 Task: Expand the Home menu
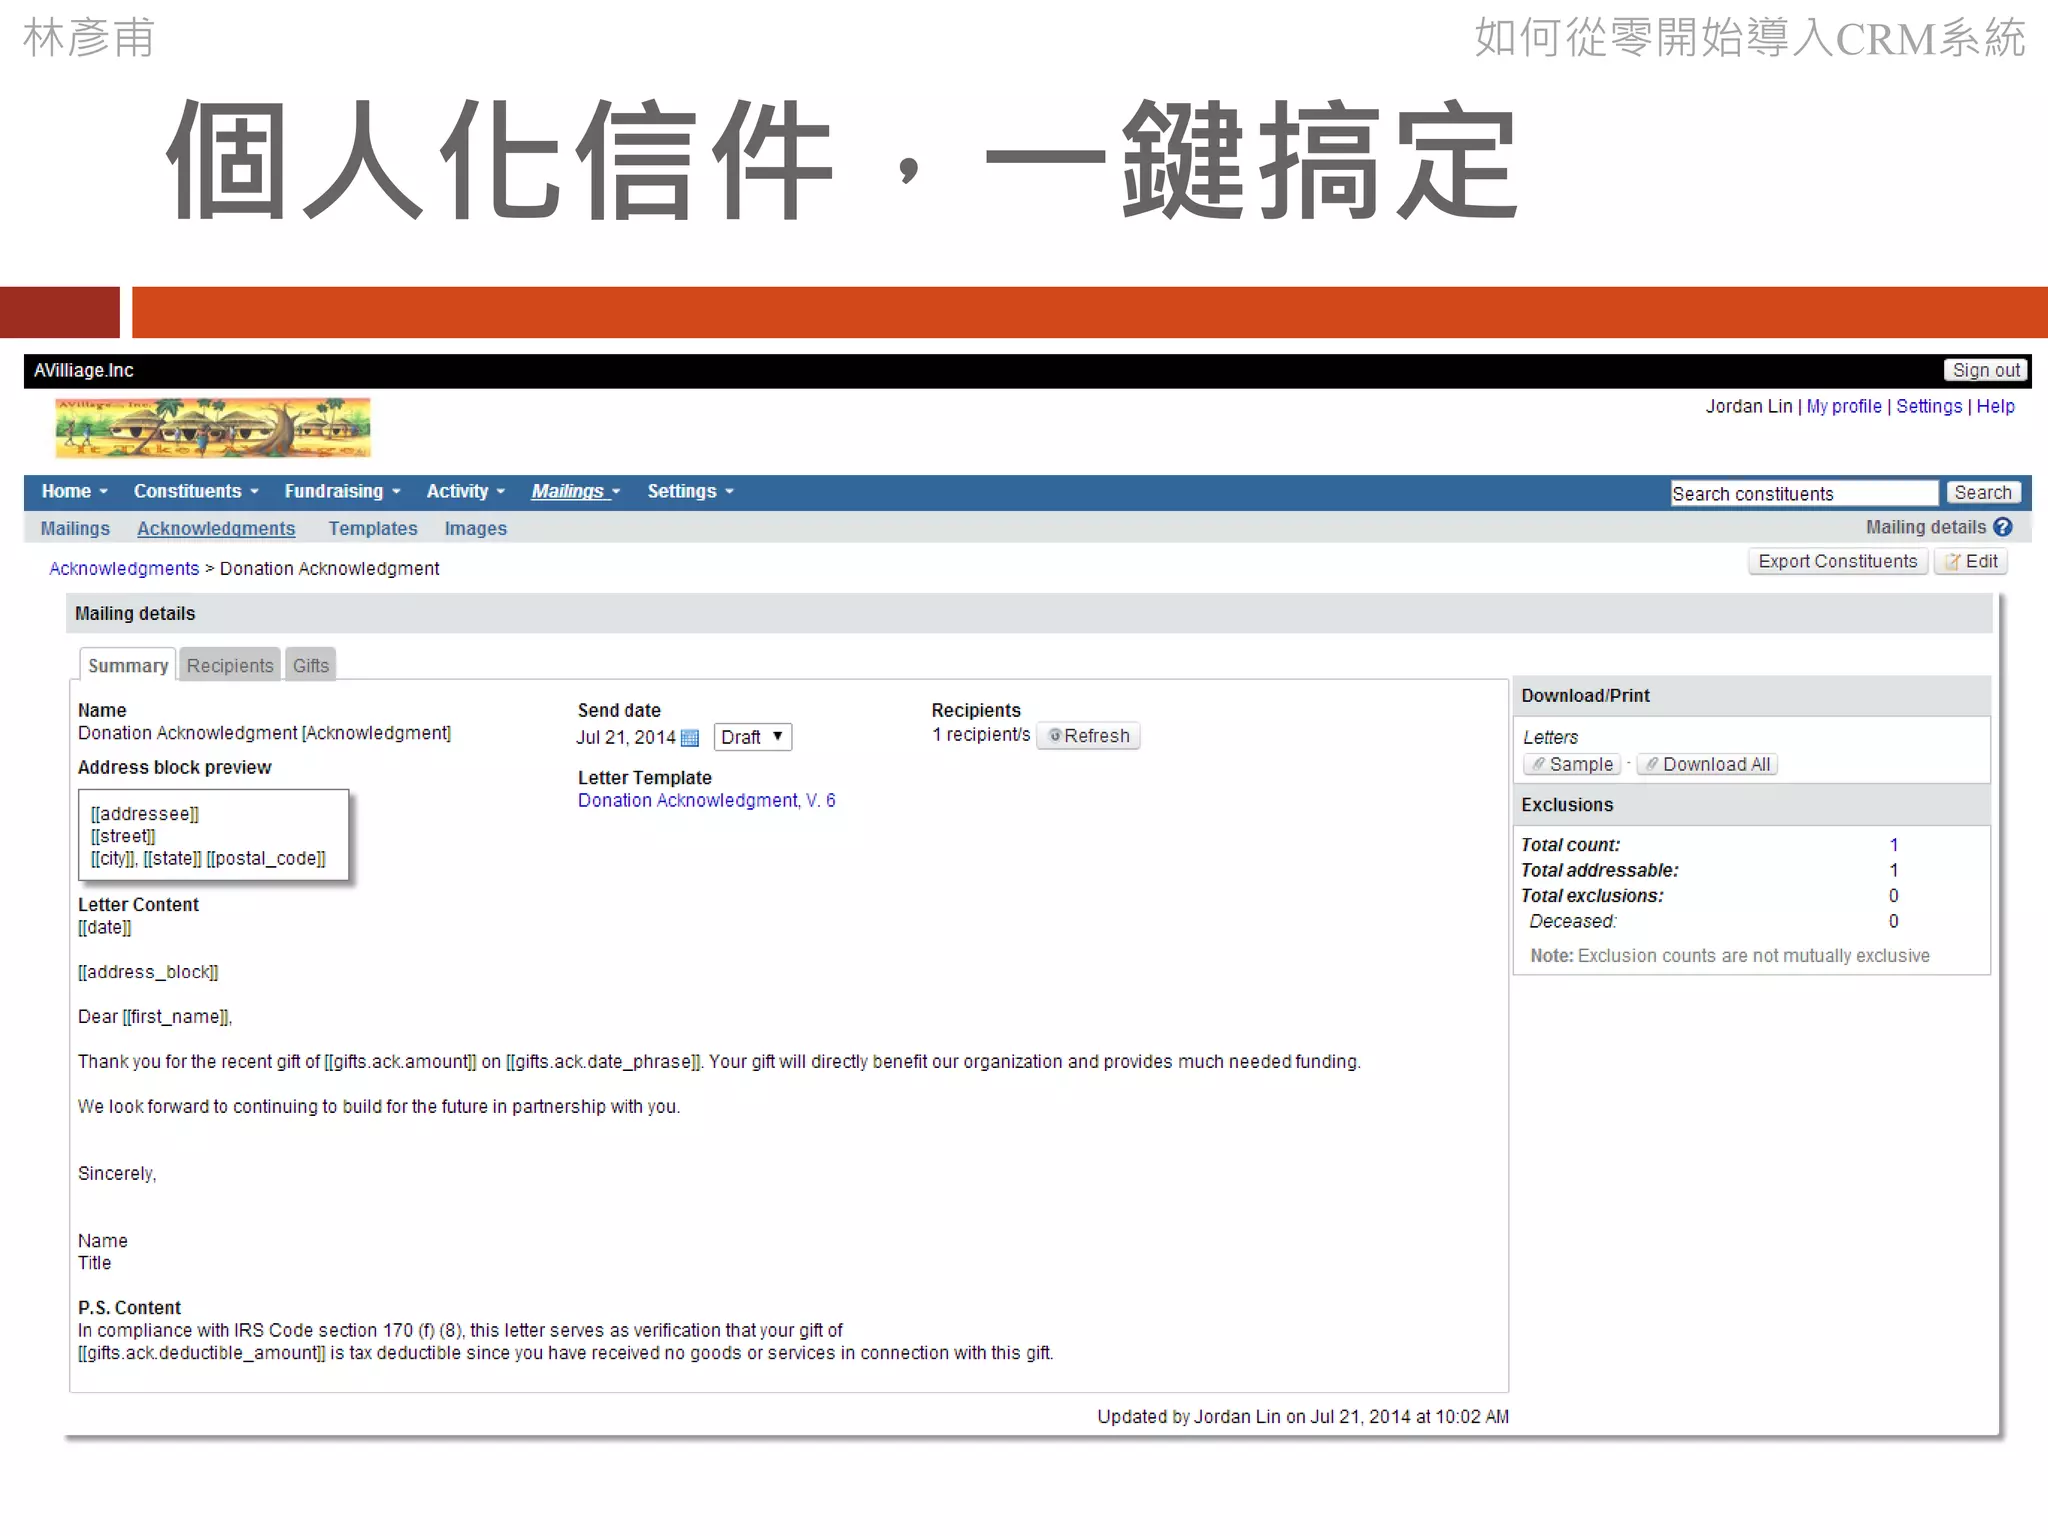click(74, 491)
